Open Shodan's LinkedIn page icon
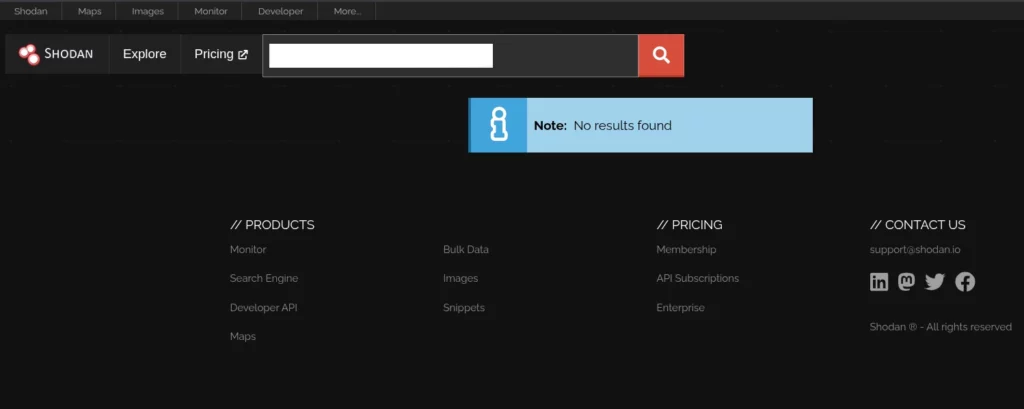The image size is (1024, 409). 879,282
